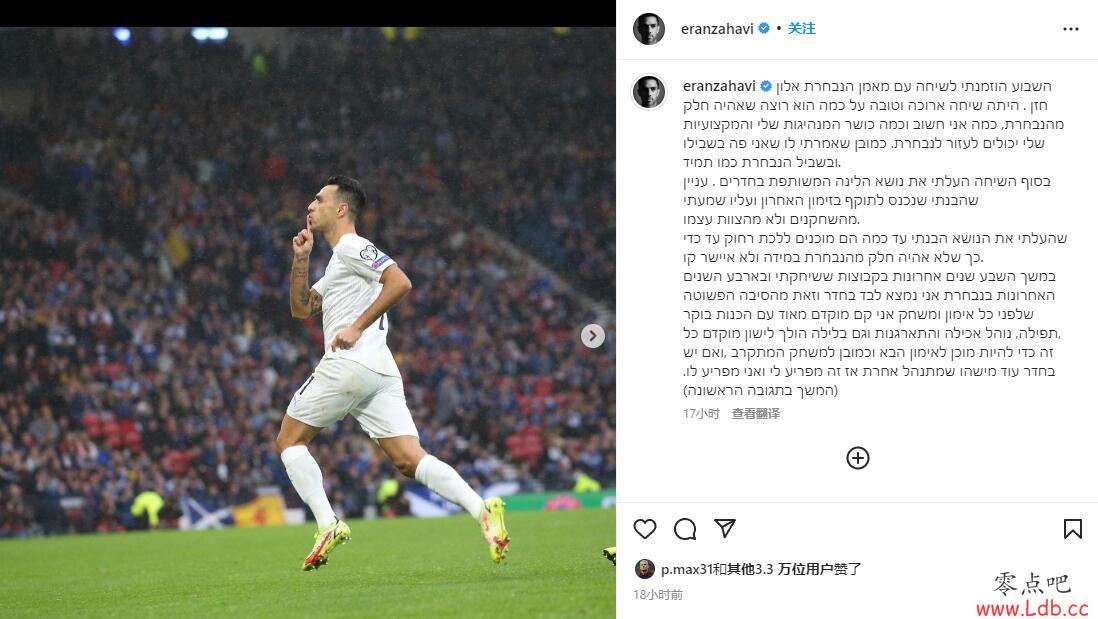Save the post with the bookmark icon
1098x619 pixels.
point(1072,529)
